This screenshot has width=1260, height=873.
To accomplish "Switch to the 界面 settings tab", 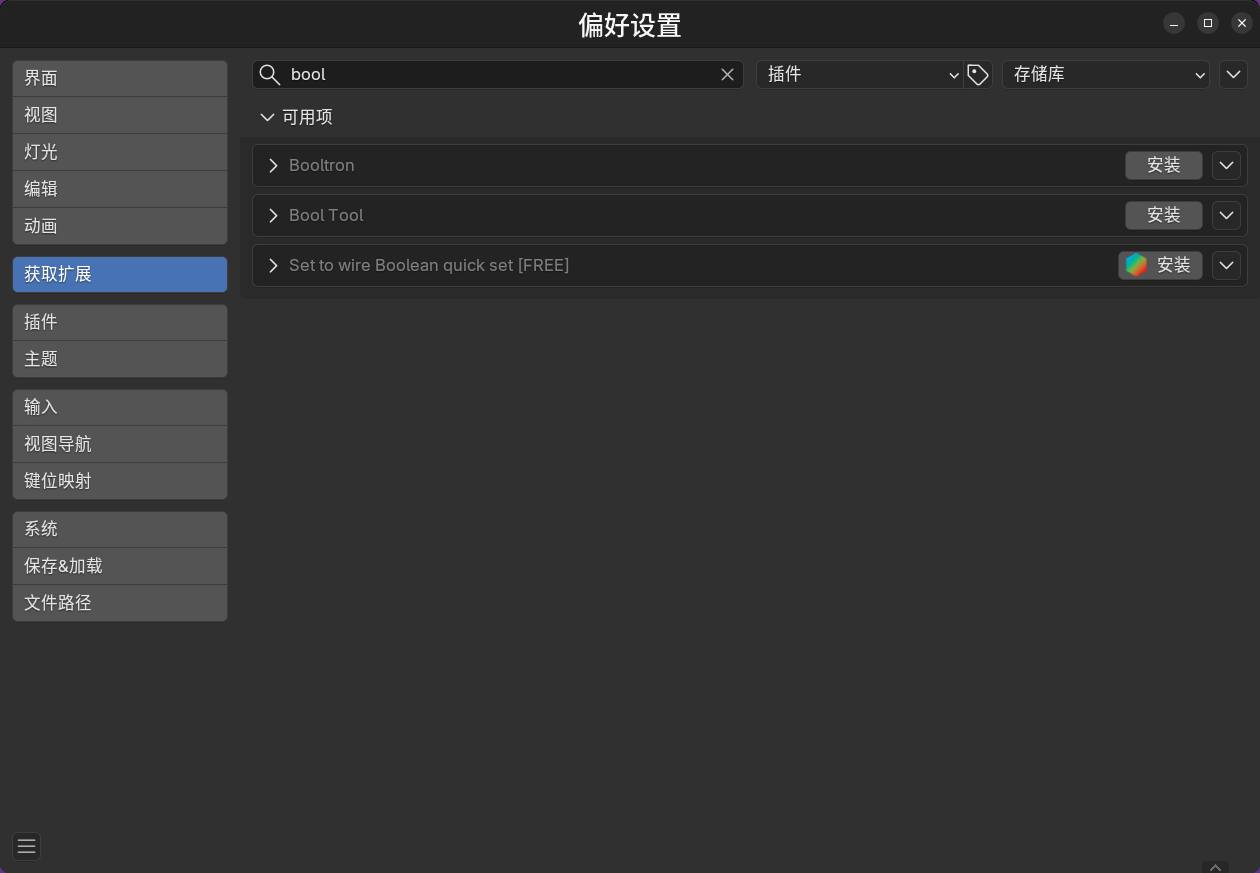I will click(120, 78).
